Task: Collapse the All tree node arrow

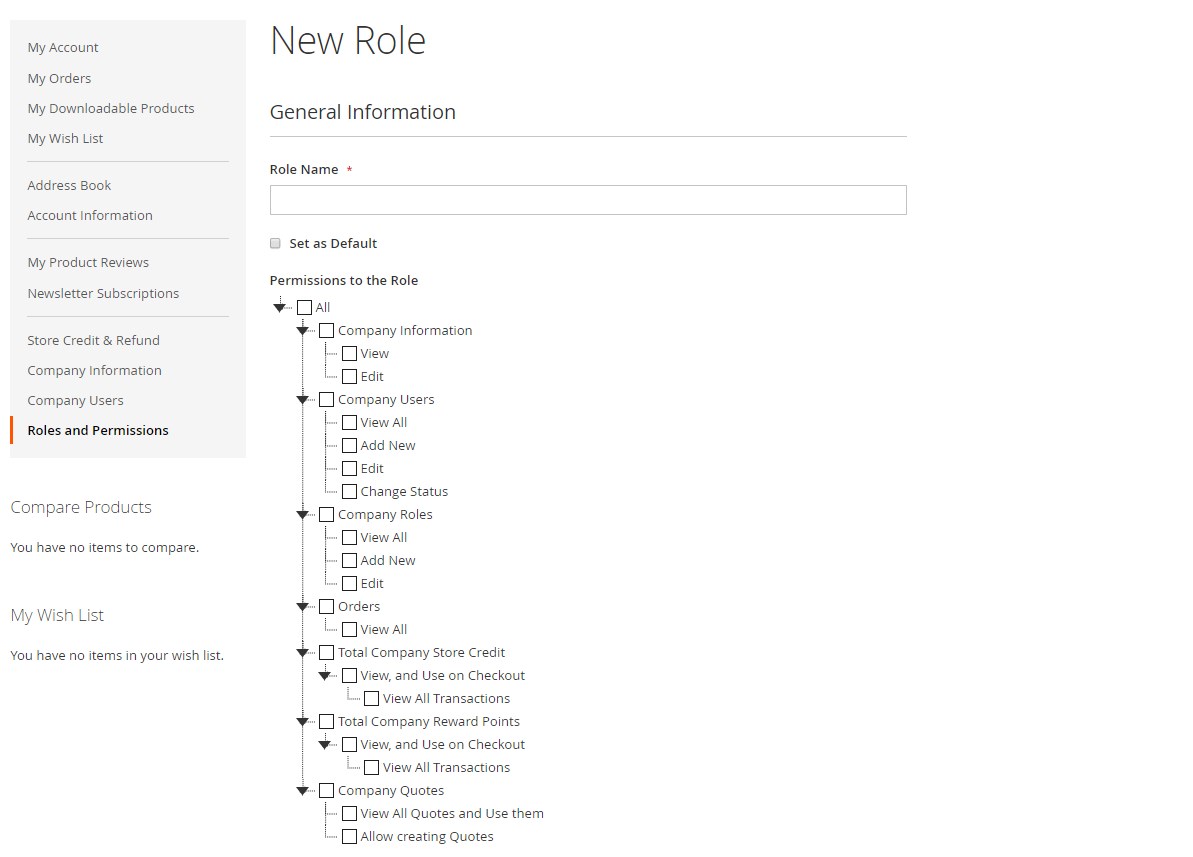Action: tap(280, 307)
